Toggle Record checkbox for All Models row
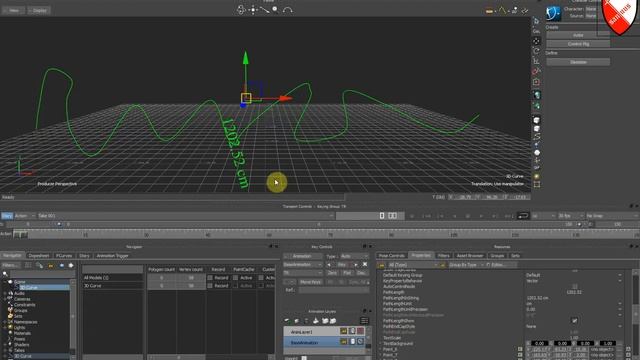 pos(210,278)
